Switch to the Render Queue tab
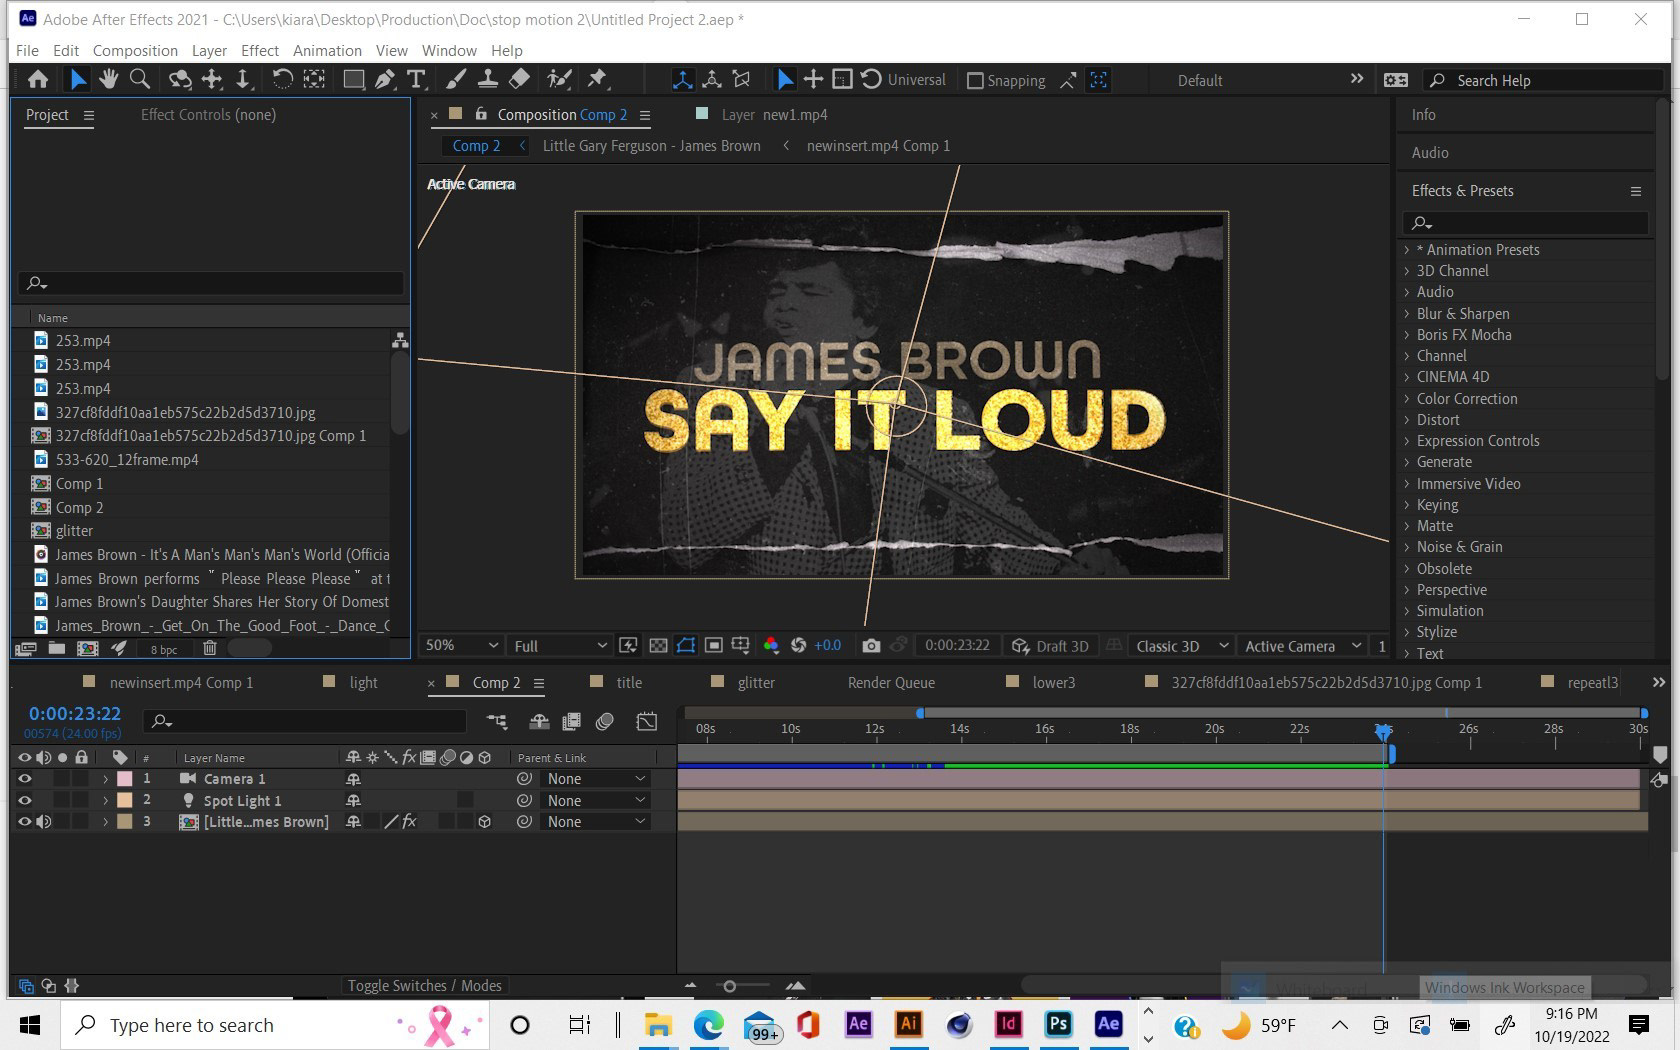 (x=891, y=682)
